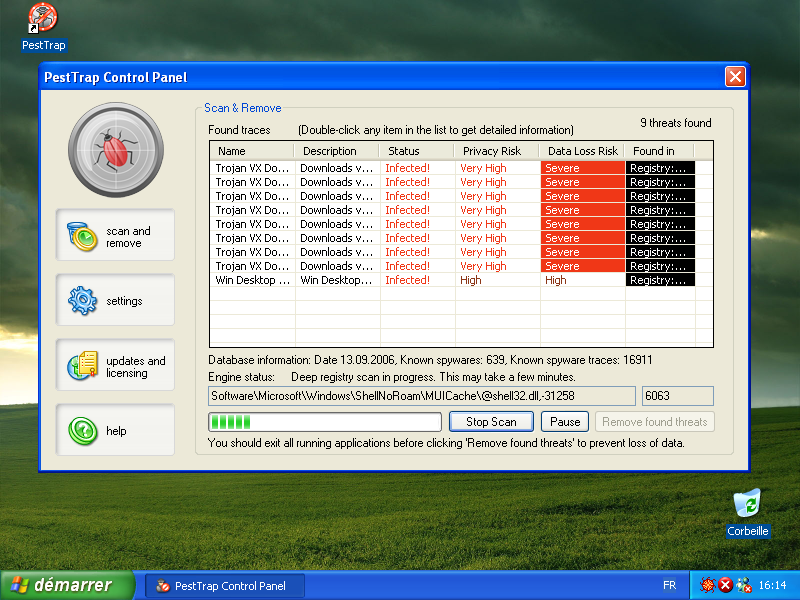
Task: Click the Stop Scan button
Action: (x=491, y=422)
